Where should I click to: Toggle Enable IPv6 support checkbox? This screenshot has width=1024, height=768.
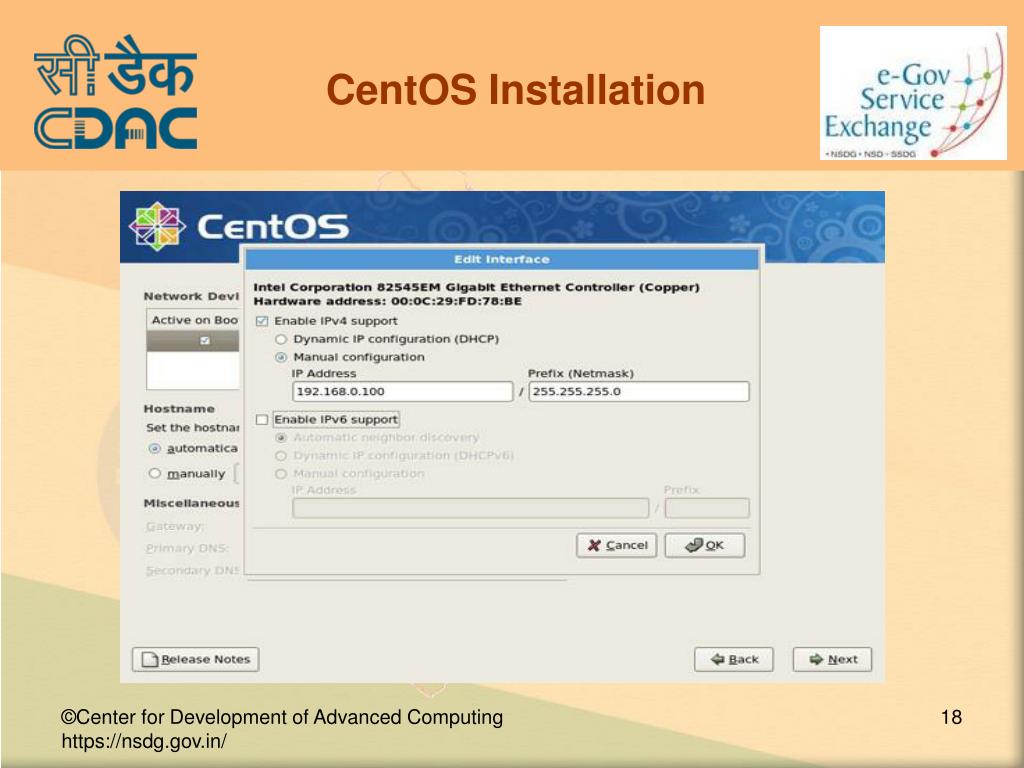click(x=263, y=419)
